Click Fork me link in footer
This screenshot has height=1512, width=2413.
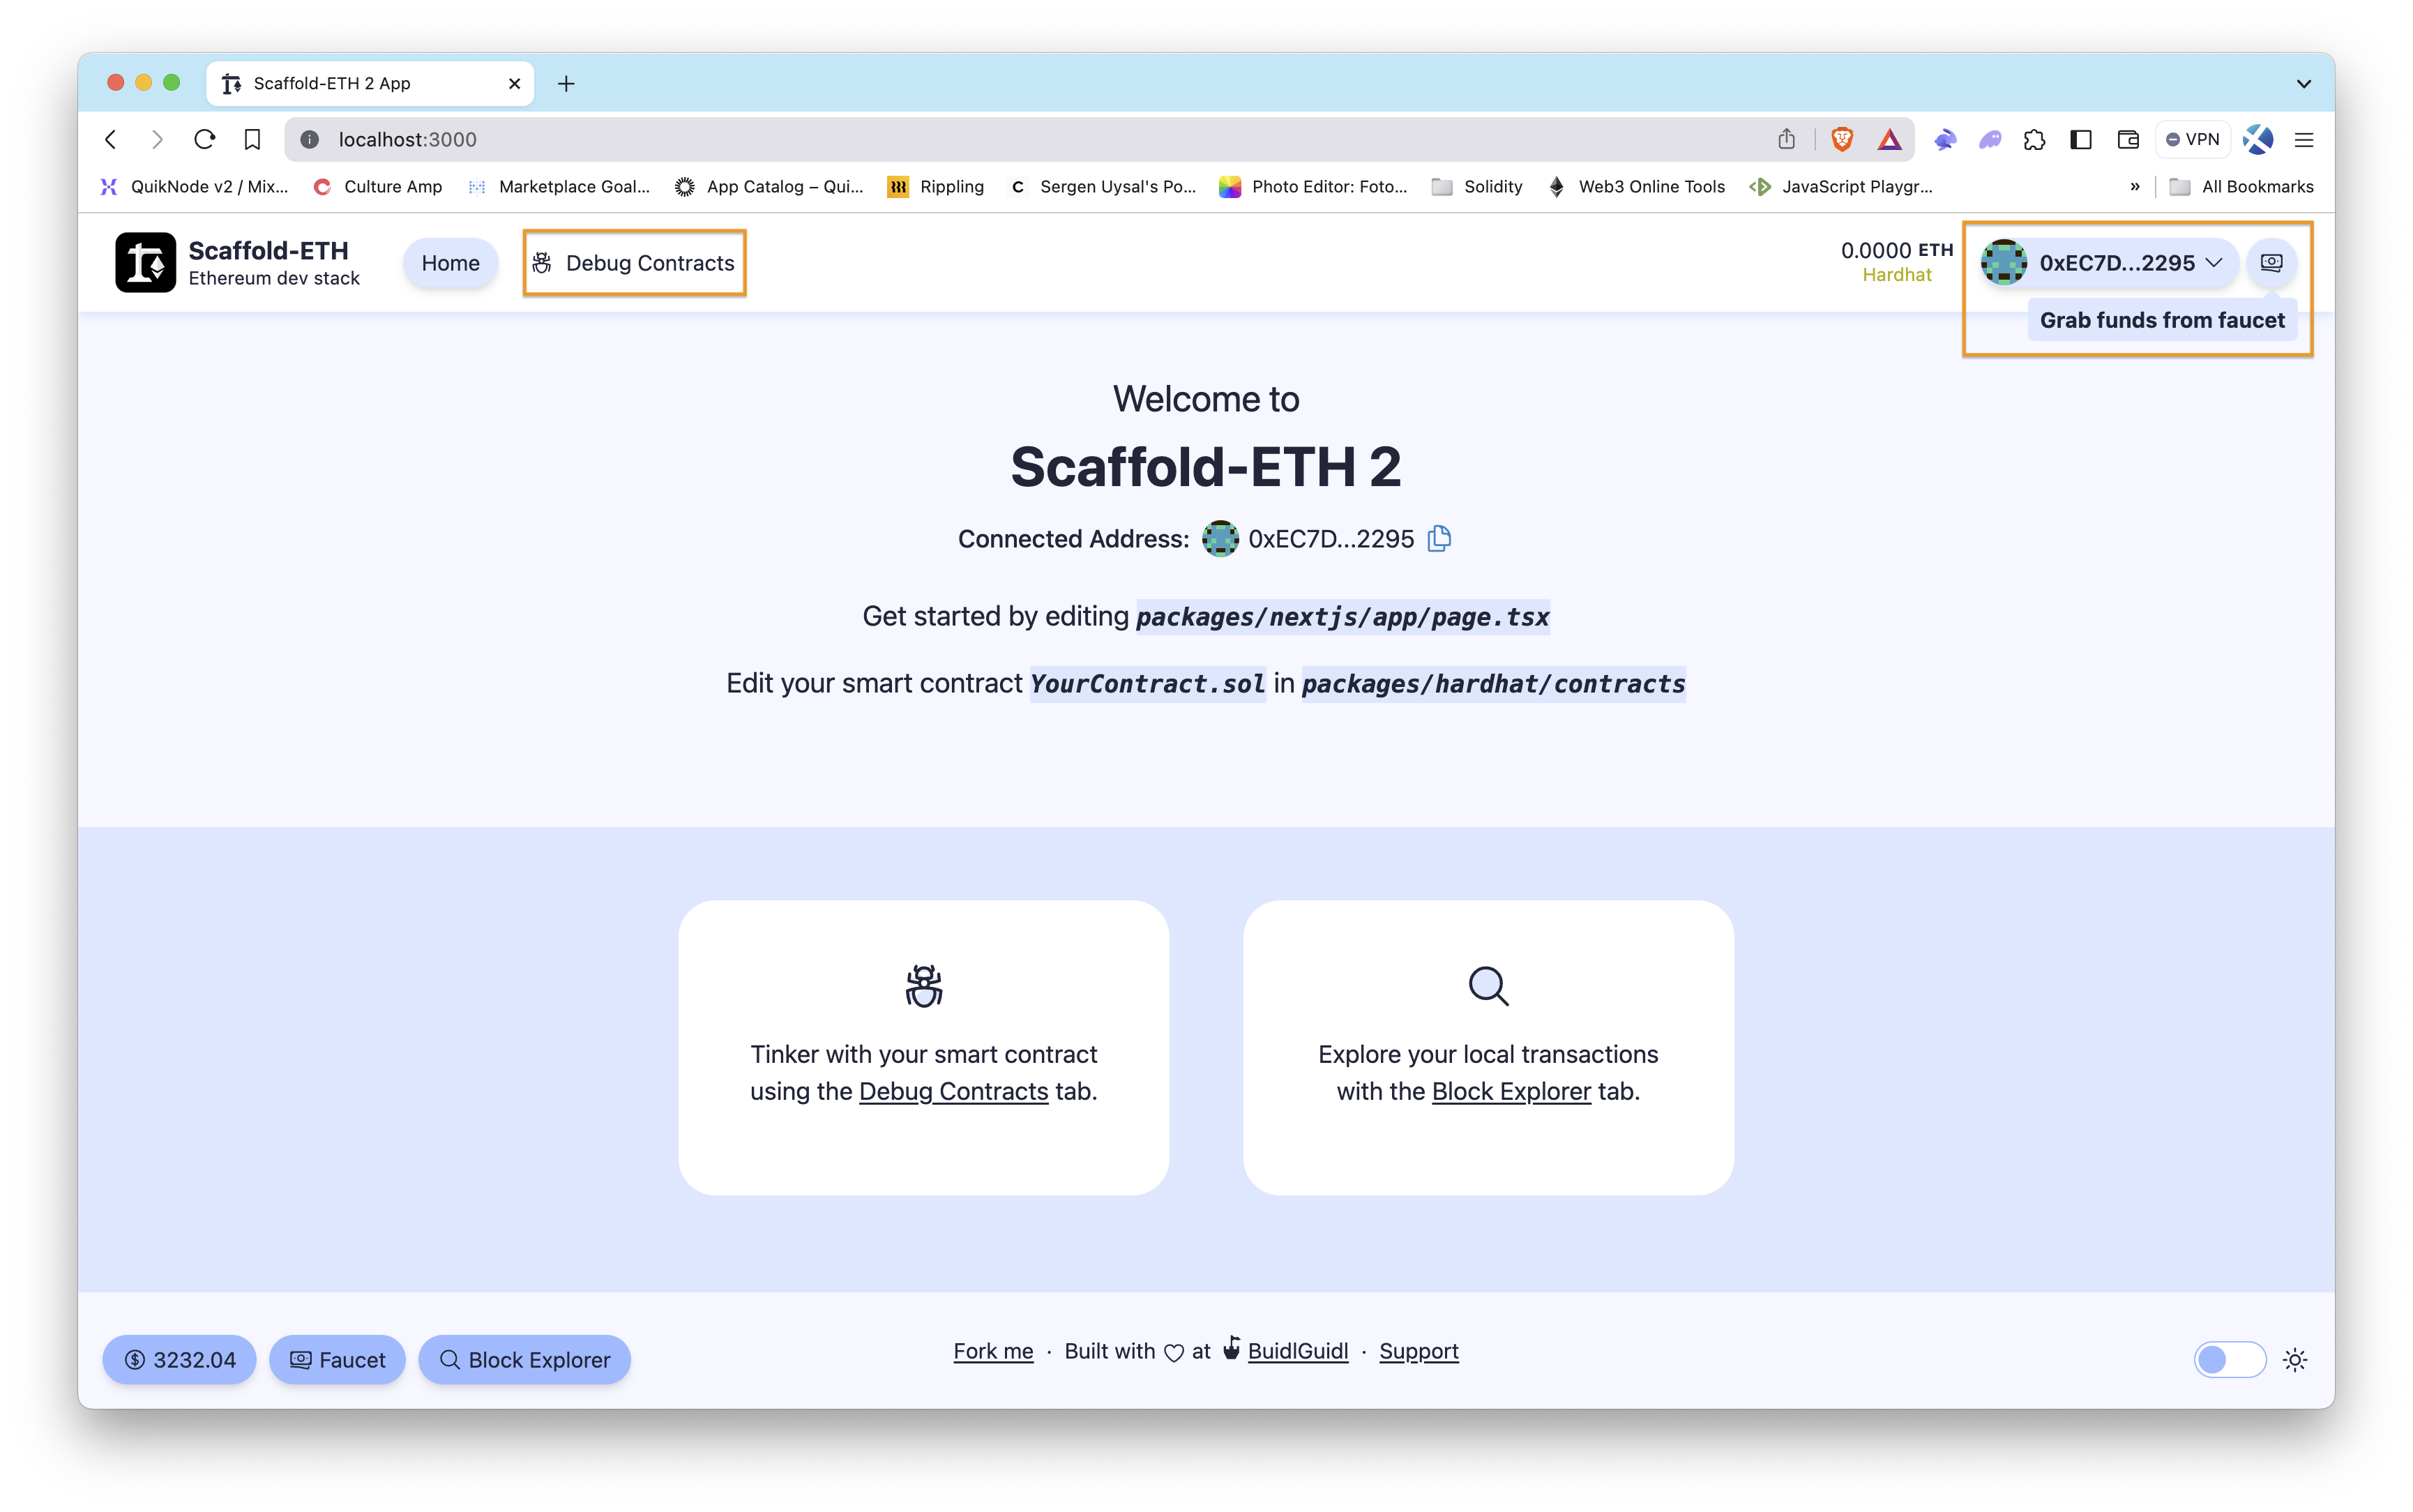click(992, 1350)
